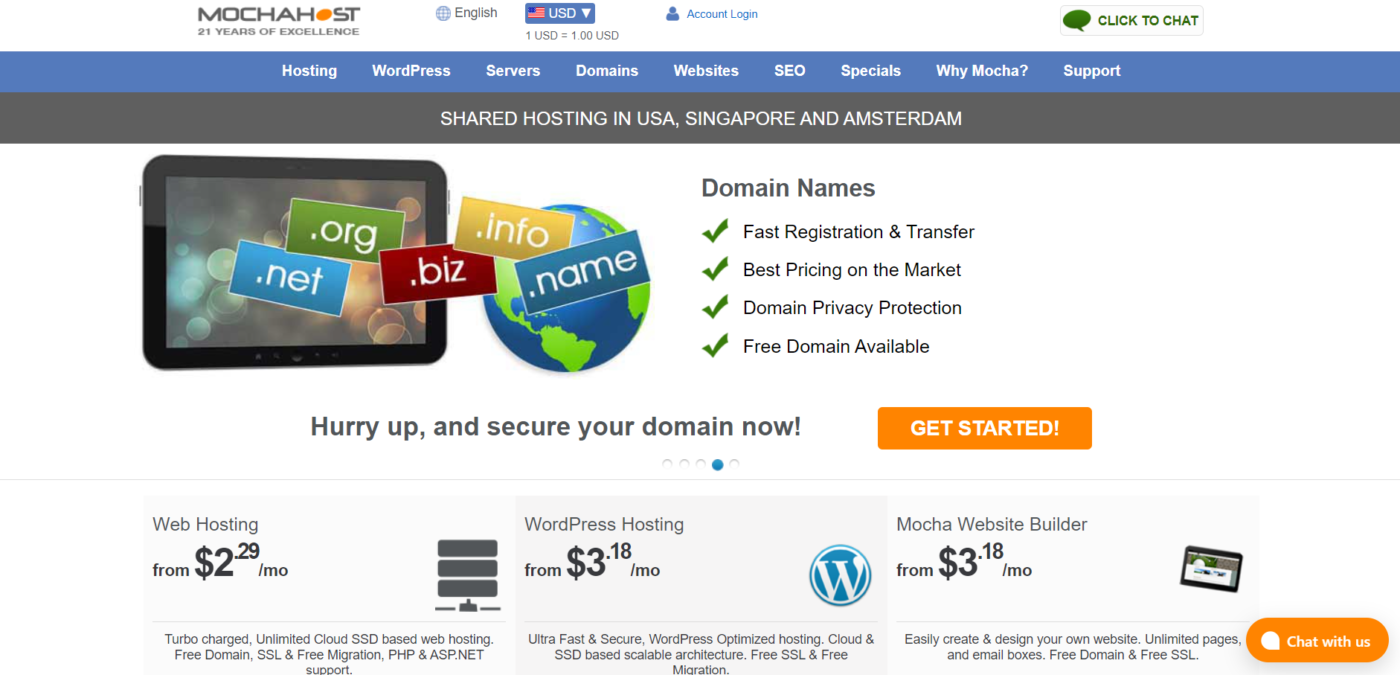Click the WordPress logo icon
The height and width of the screenshot is (675, 1400).
[x=840, y=575]
